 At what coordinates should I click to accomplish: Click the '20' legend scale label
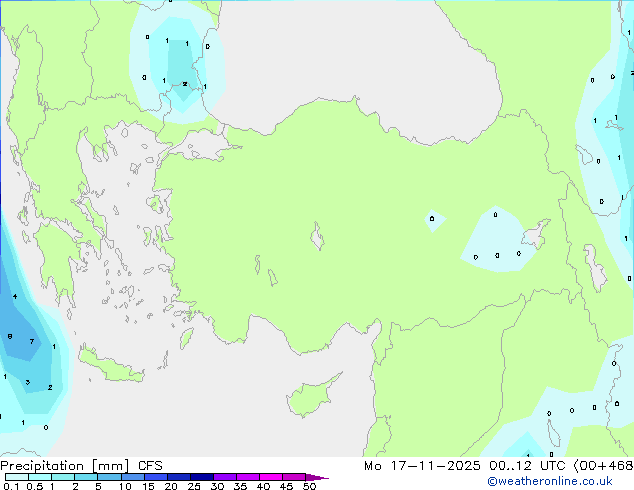point(171,486)
